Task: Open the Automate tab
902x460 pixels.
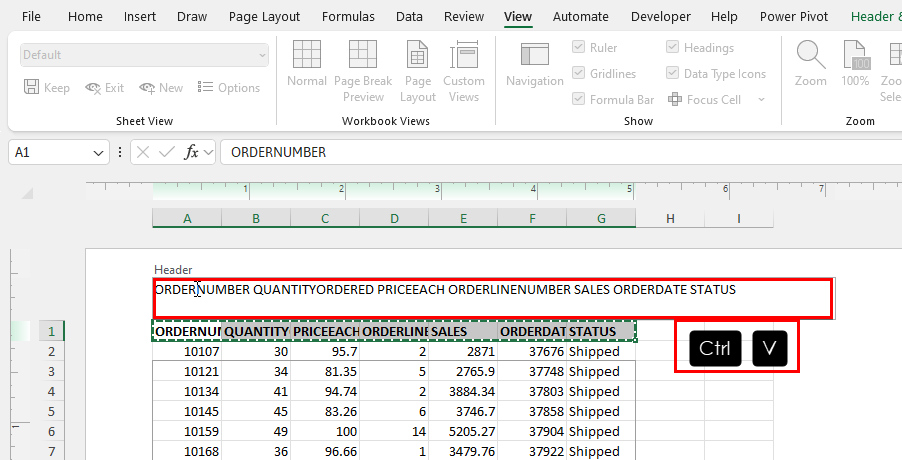Action: 580,17
